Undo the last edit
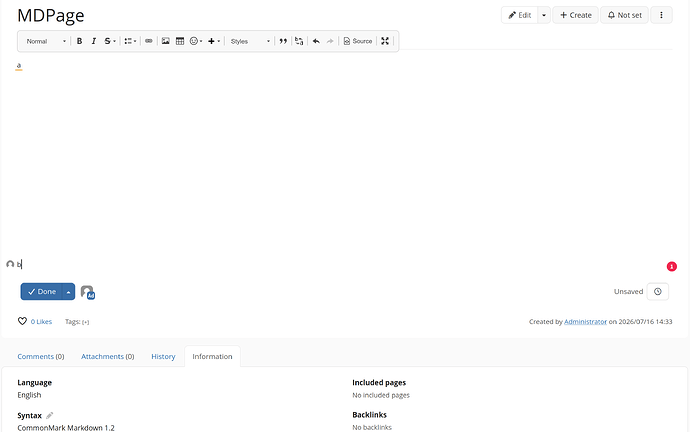The image size is (690, 432). pyautogui.click(x=316, y=41)
